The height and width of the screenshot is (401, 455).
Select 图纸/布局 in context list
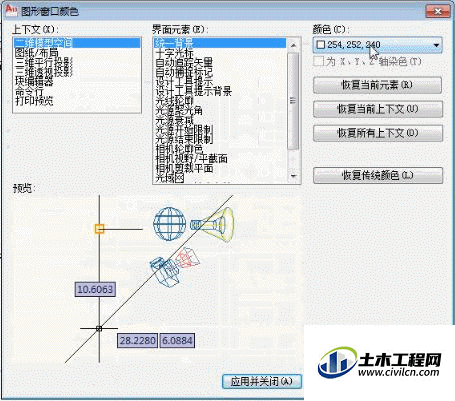pyautogui.click(x=77, y=52)
